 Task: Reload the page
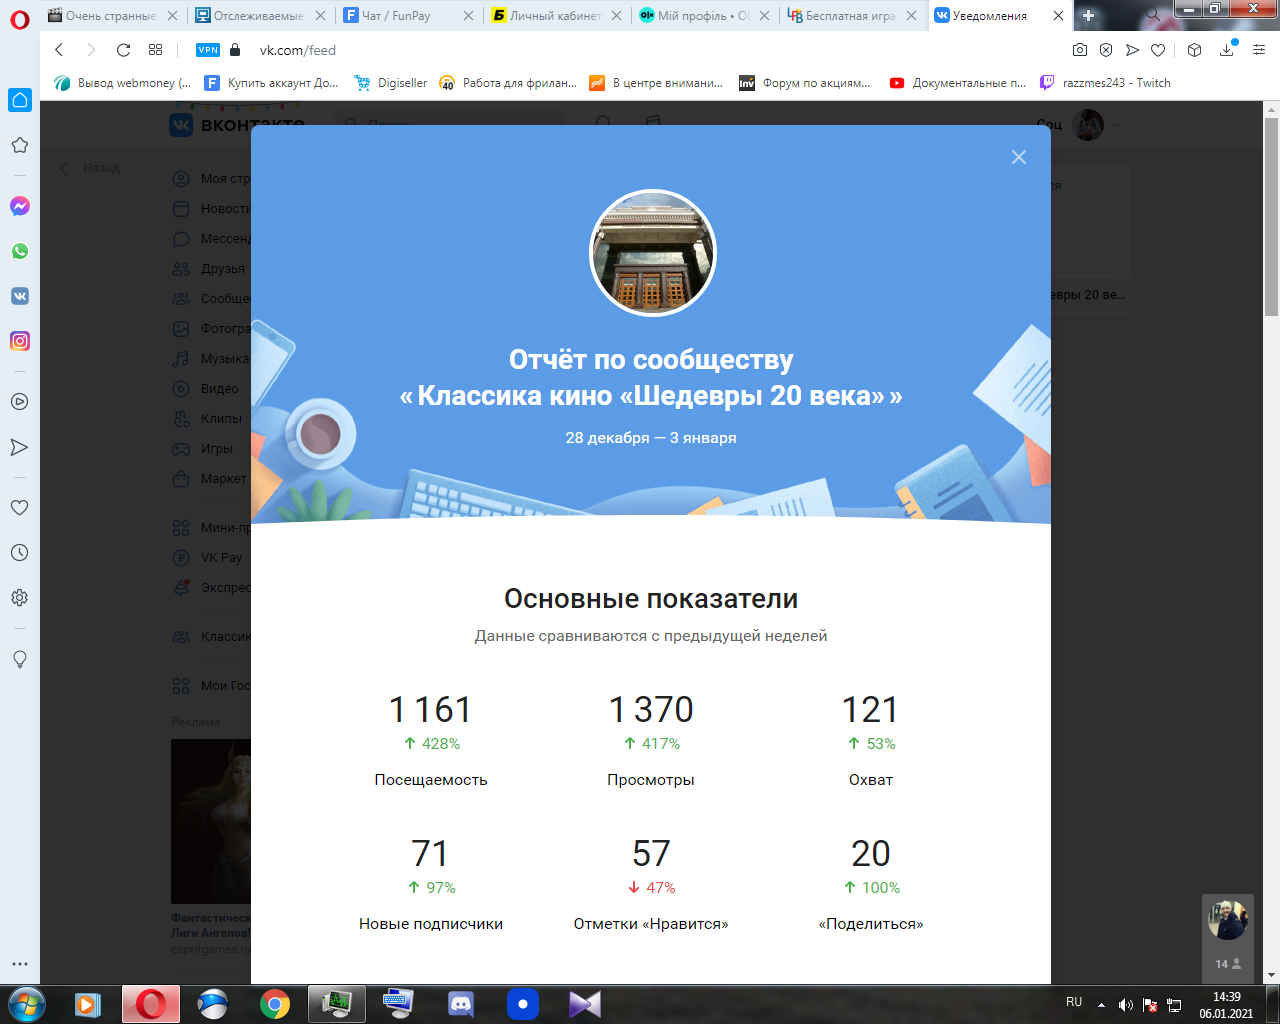click(123, 50)
